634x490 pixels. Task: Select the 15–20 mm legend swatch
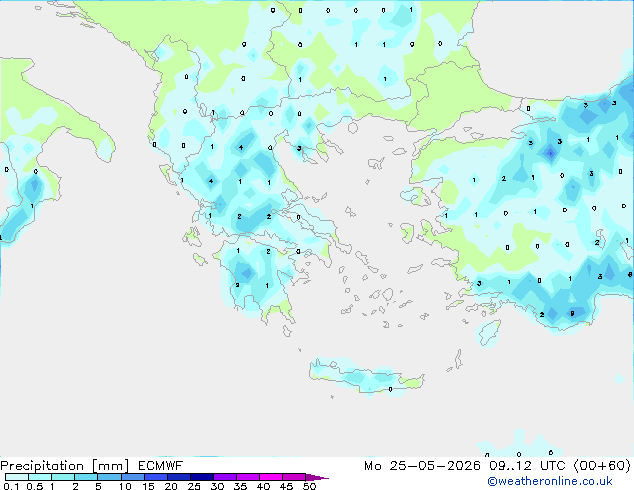point(155,477)
